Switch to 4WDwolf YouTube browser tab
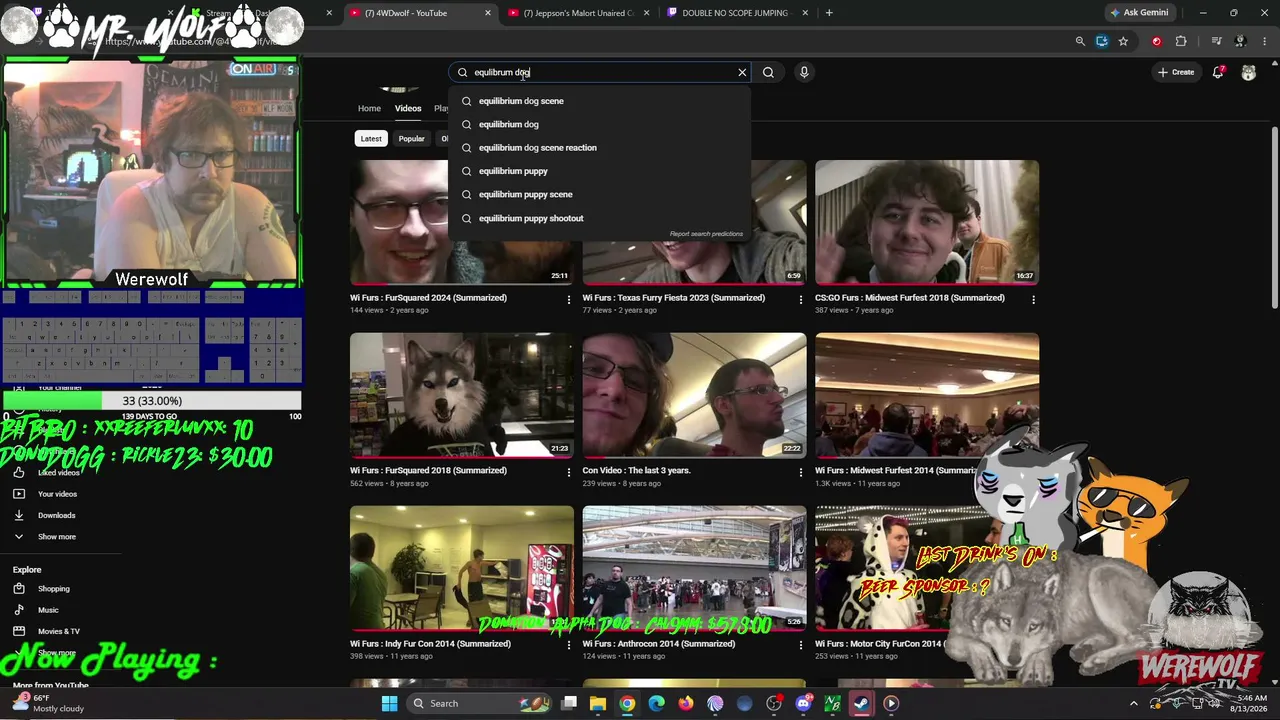 419,13
